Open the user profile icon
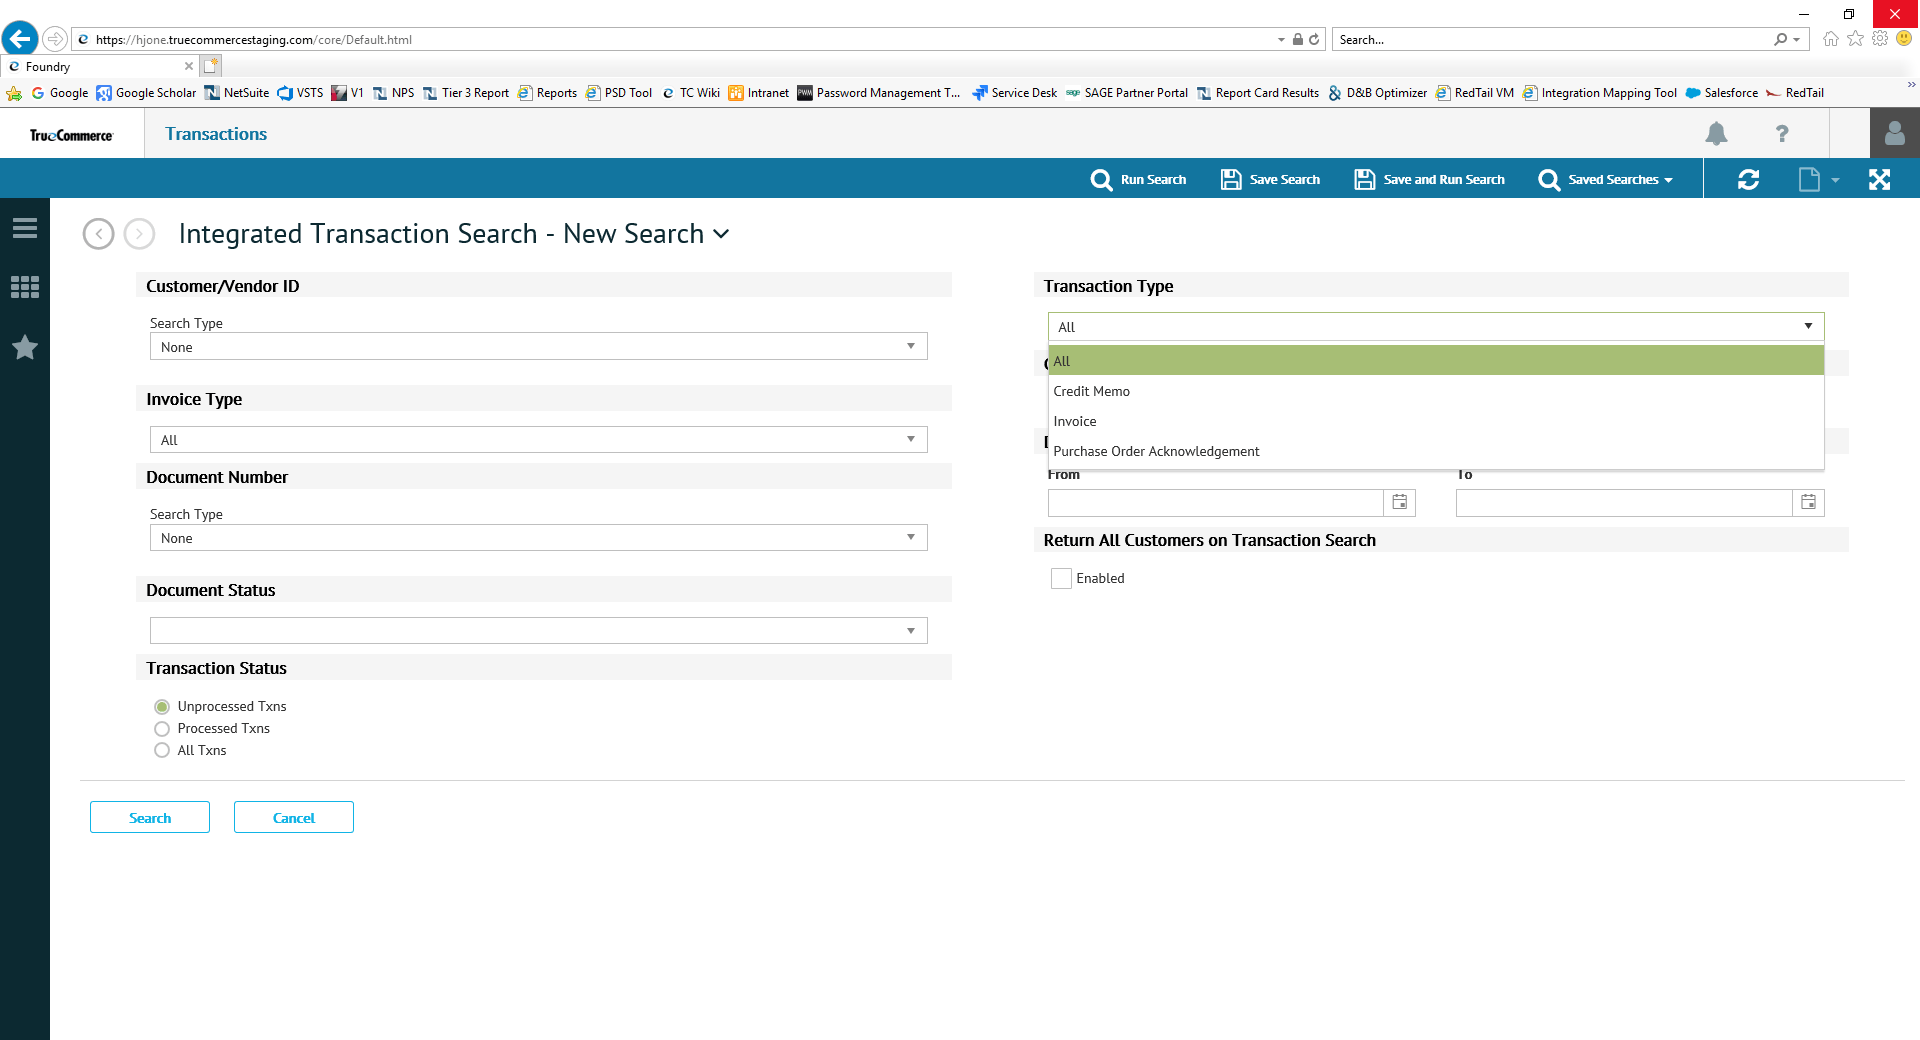1920x1040 pixels. click(1894, 134)
